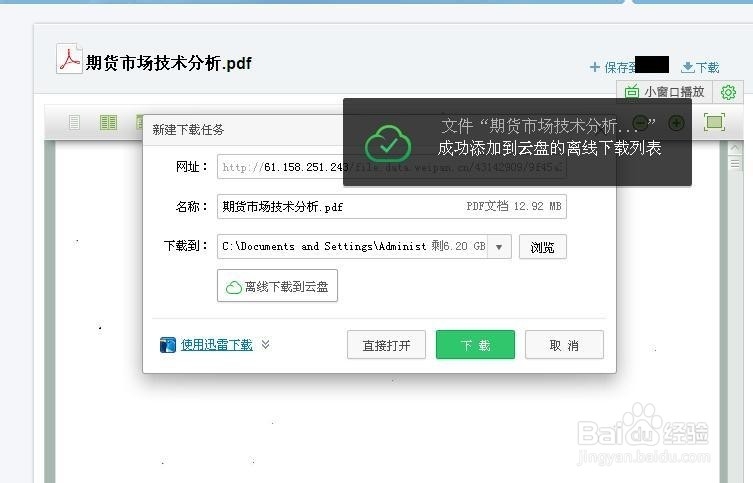
Task: Click the 浏览 browse button
Action: click(543, 247)
